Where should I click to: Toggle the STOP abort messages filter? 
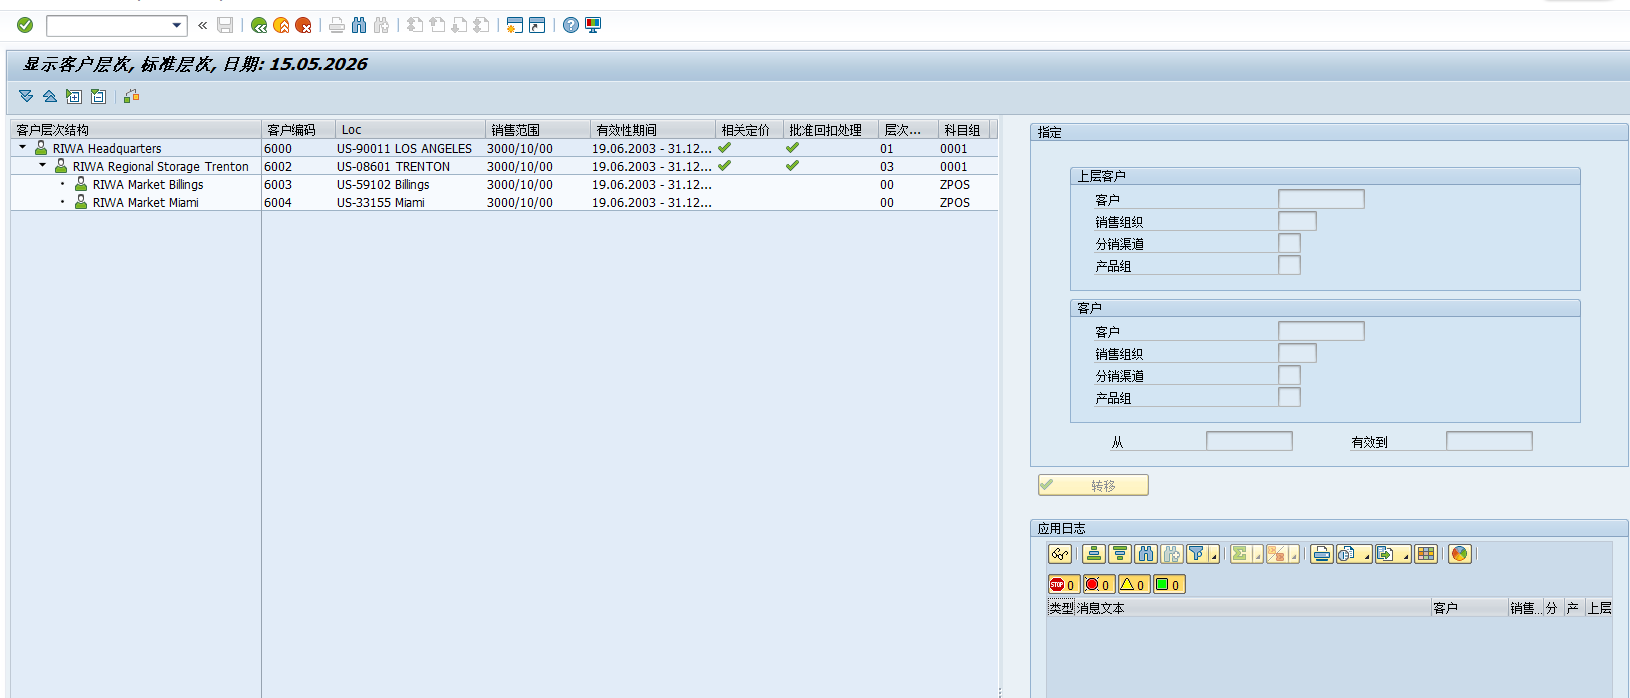point(1063,585)
